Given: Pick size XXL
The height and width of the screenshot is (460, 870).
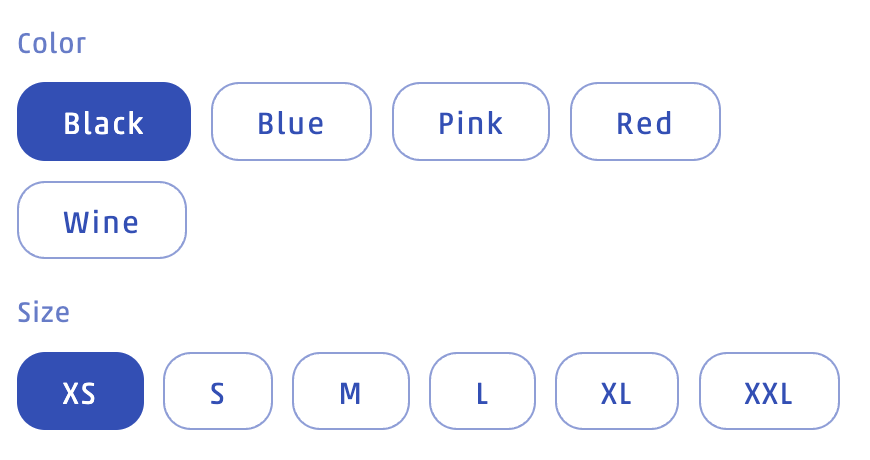Looking at the screenshot, I should pyautogui.click(x=769, y=391).
